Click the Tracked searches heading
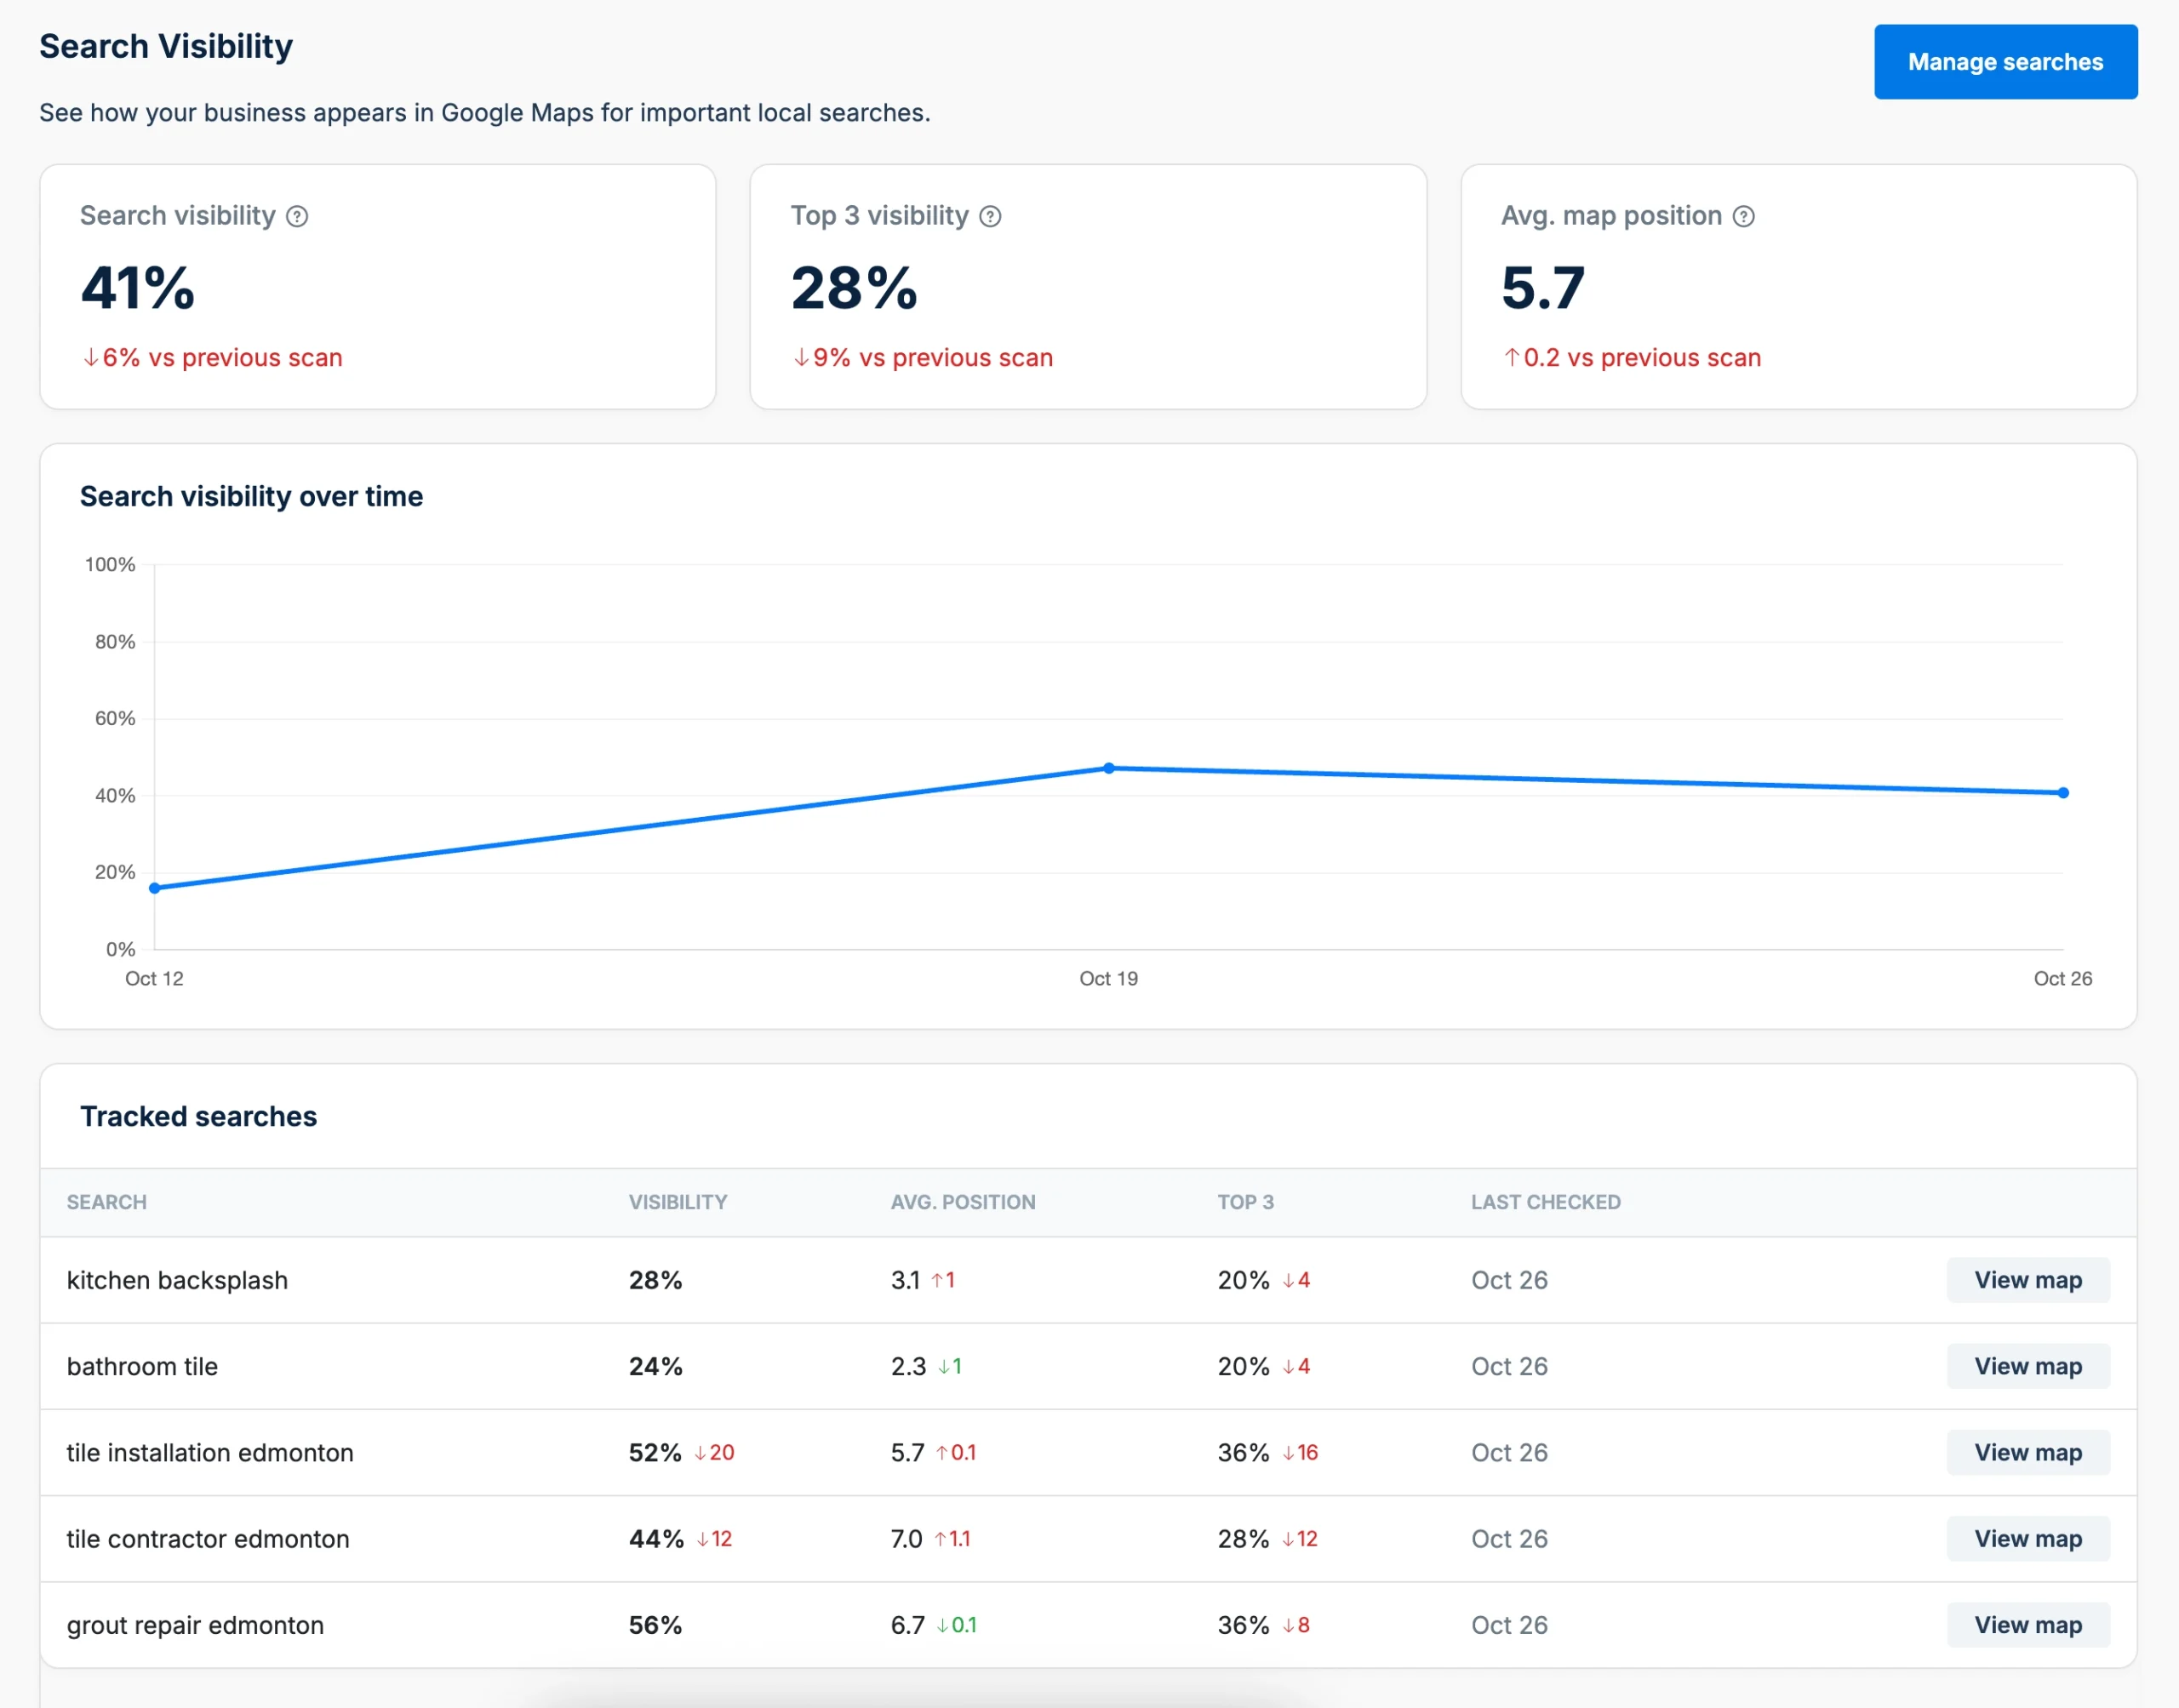The image size is (2179, 1708). click(198, 1116)
